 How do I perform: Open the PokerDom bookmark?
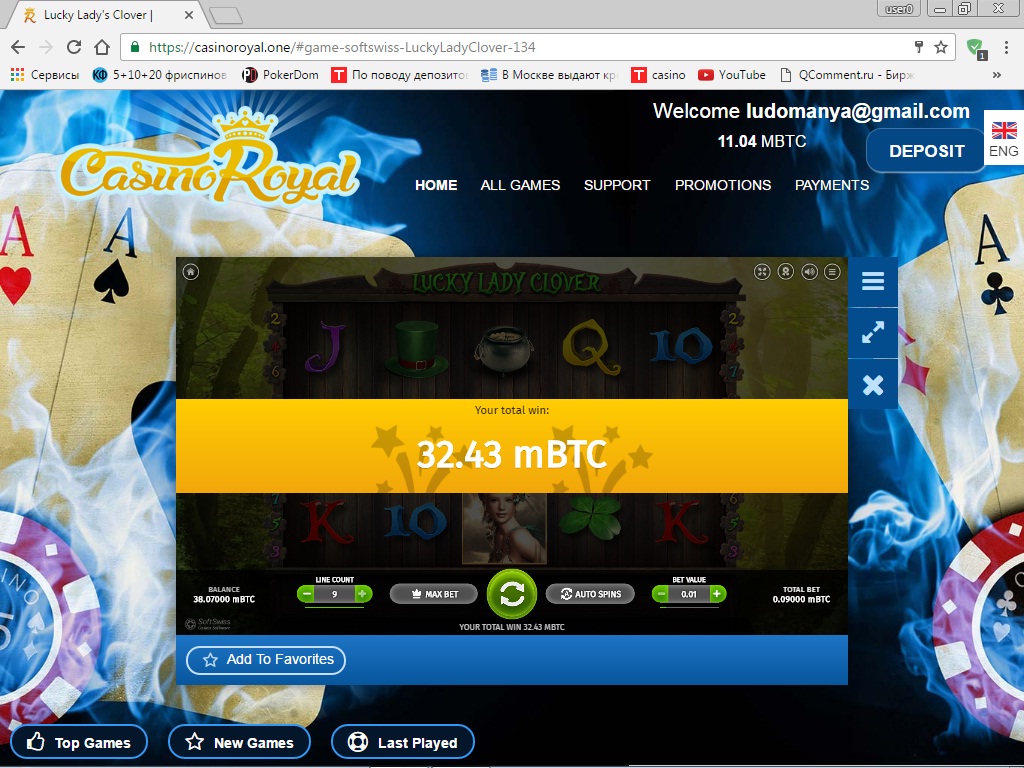(x=280, y=75)
